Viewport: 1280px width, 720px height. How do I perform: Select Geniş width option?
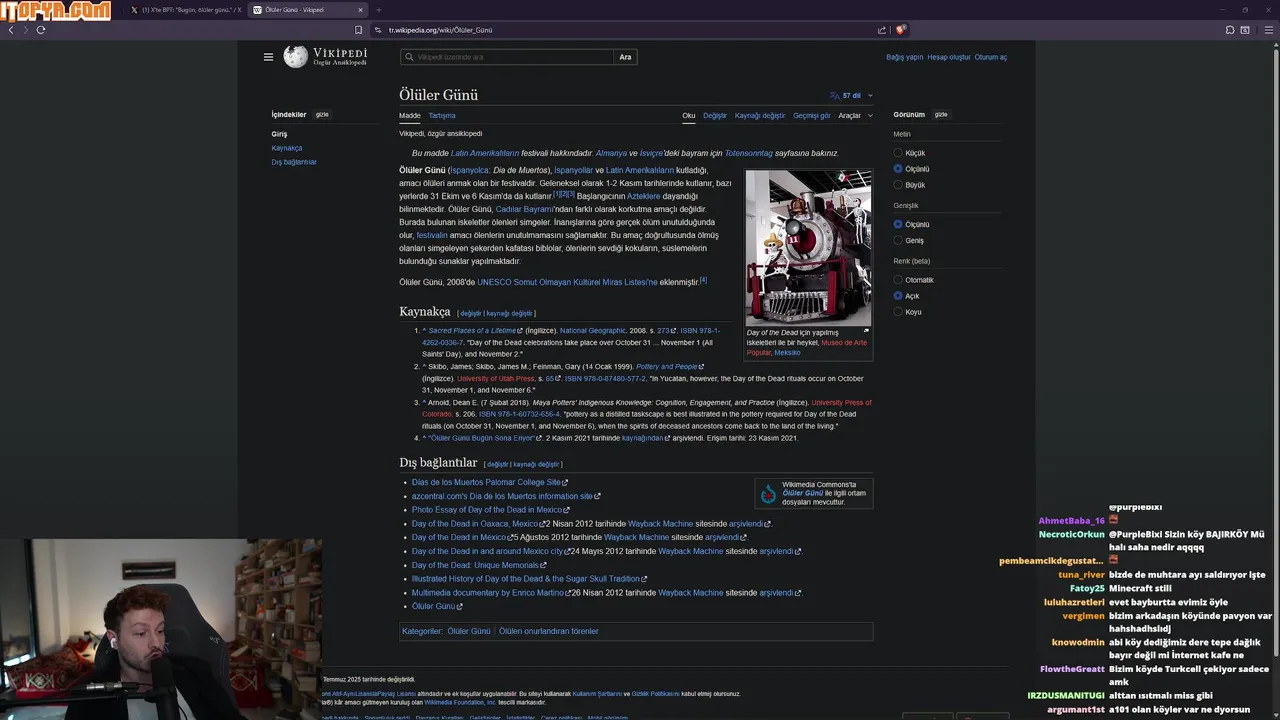coord(898,241)
